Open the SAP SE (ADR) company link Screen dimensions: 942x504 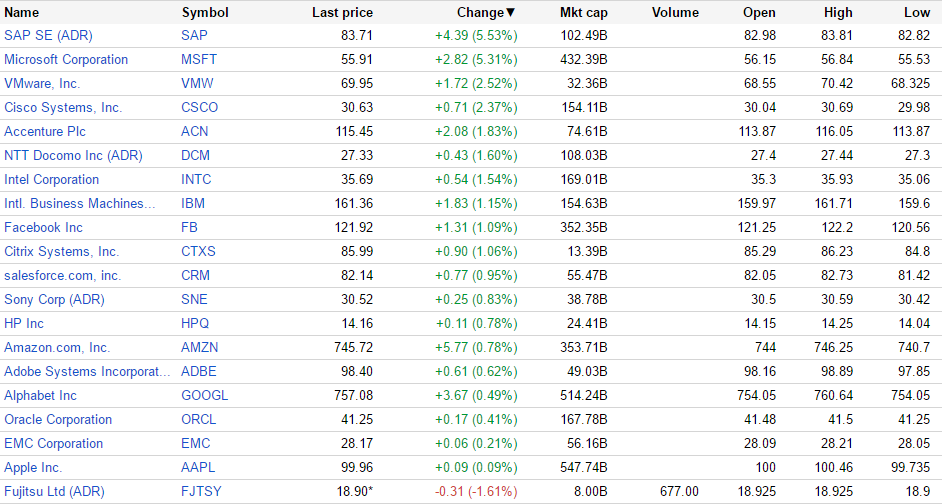point(48,35)
